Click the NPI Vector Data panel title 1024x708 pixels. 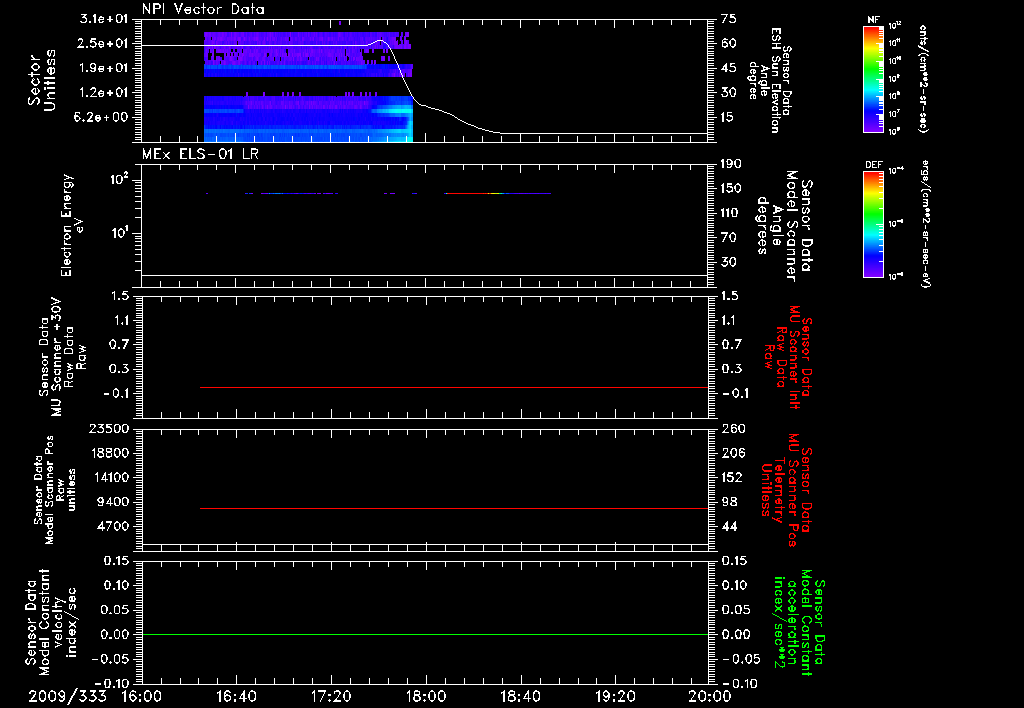pos(203,9)
